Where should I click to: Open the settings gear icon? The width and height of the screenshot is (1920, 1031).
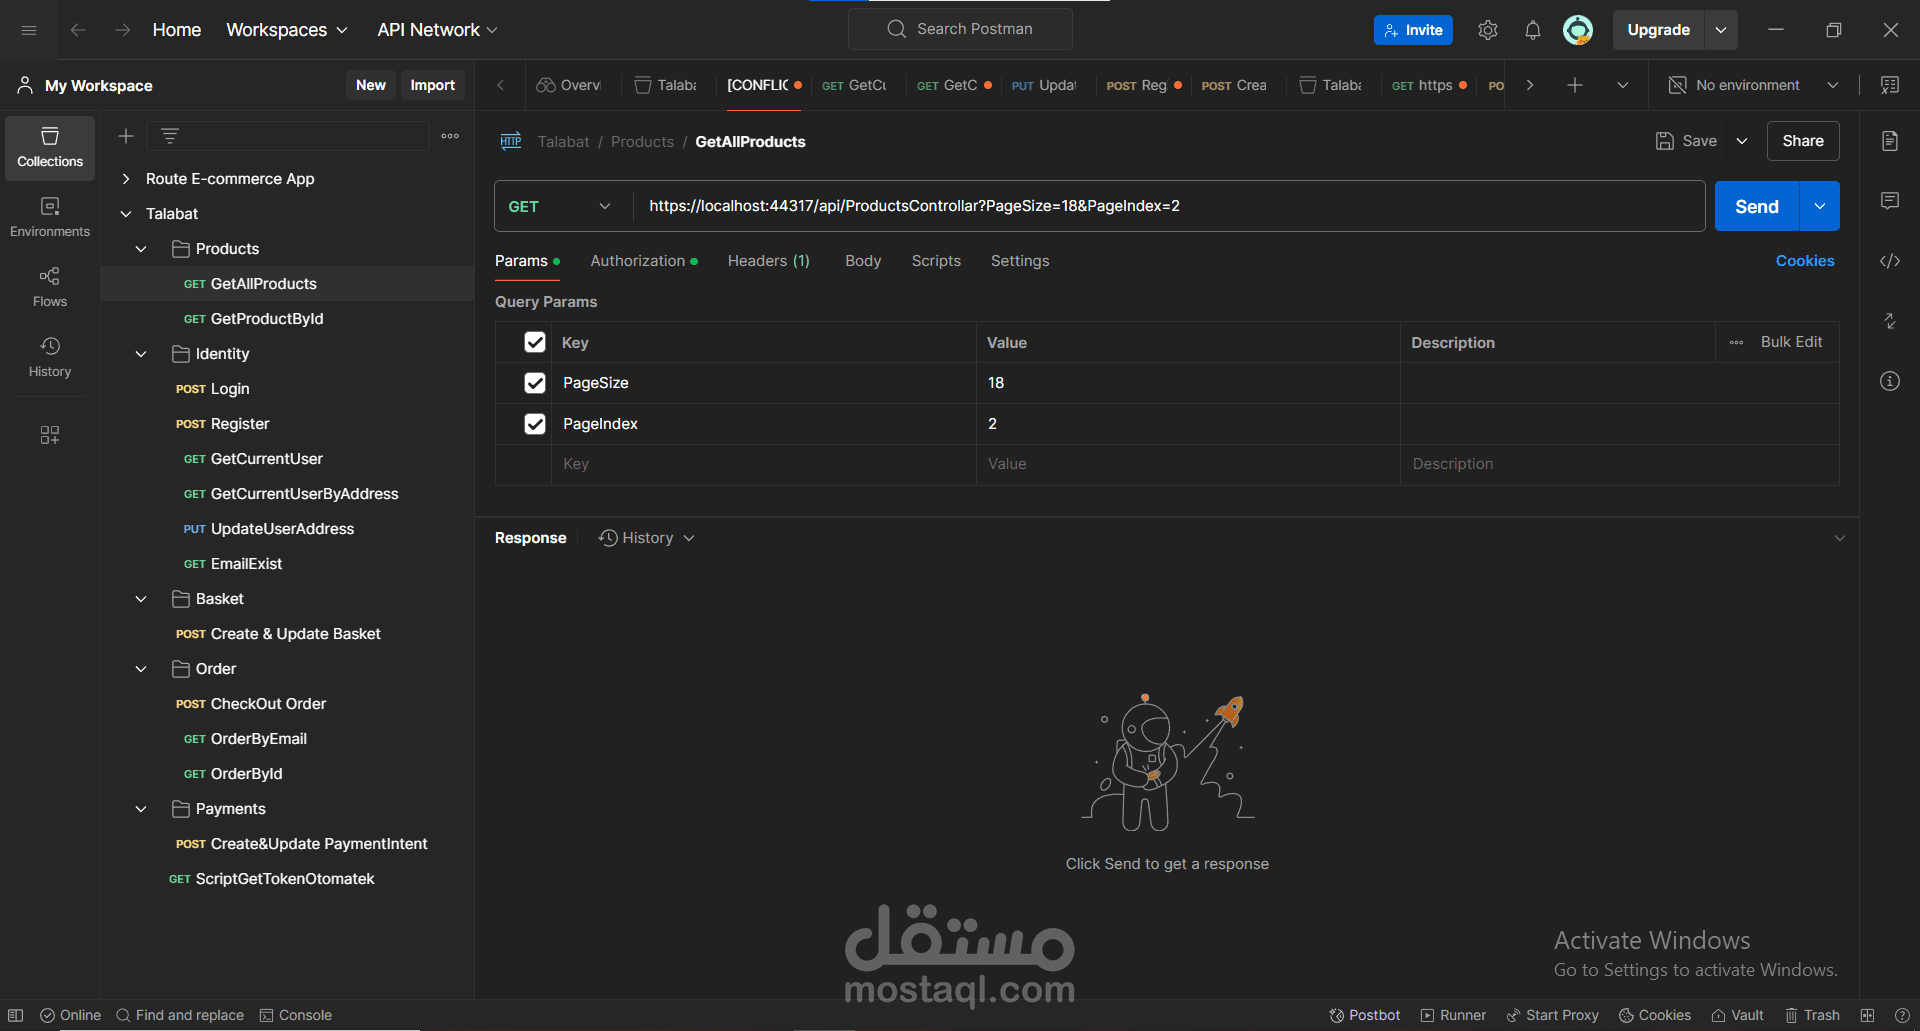[x=1488, y=30]
